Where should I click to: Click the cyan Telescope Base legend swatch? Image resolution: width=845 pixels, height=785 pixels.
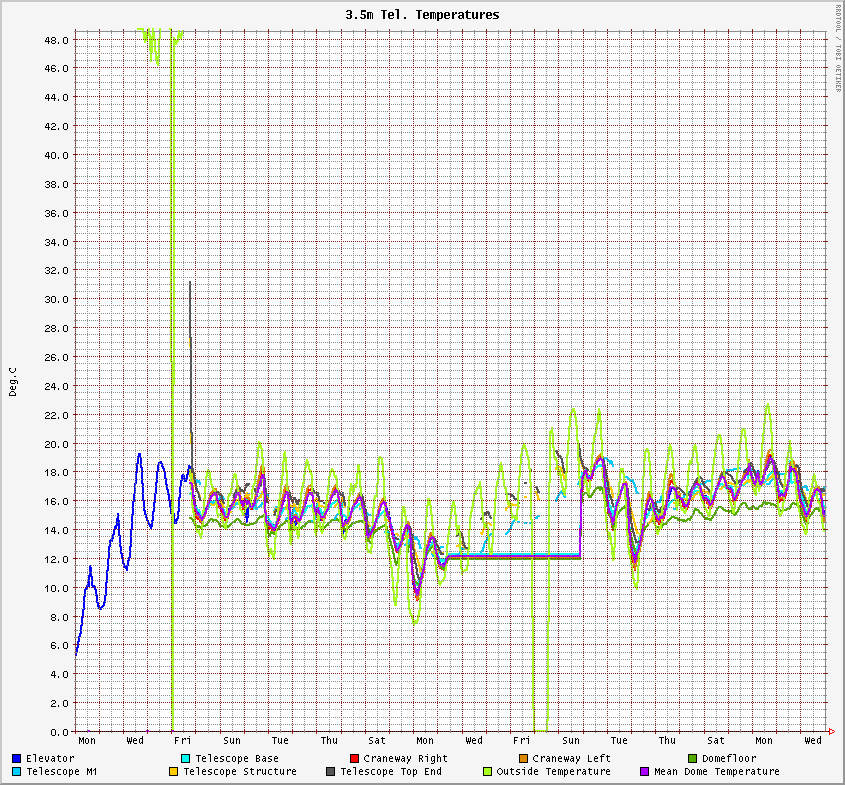coord(186,758)
